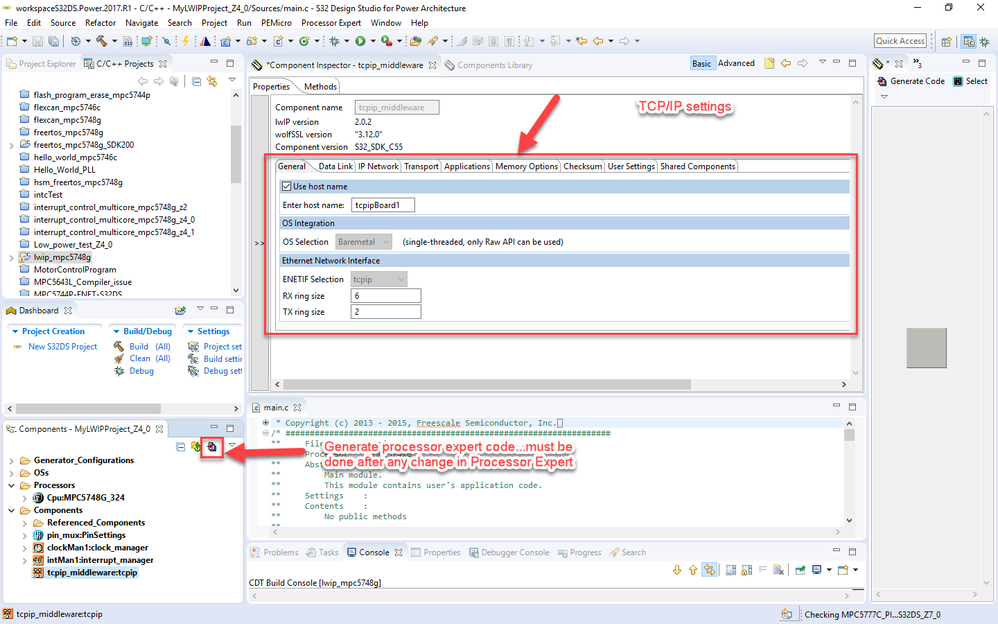This screenshot has width=998, height=624.
Task: Click the Generate Code button in the right panel
Action: click(x=911, y=82)
